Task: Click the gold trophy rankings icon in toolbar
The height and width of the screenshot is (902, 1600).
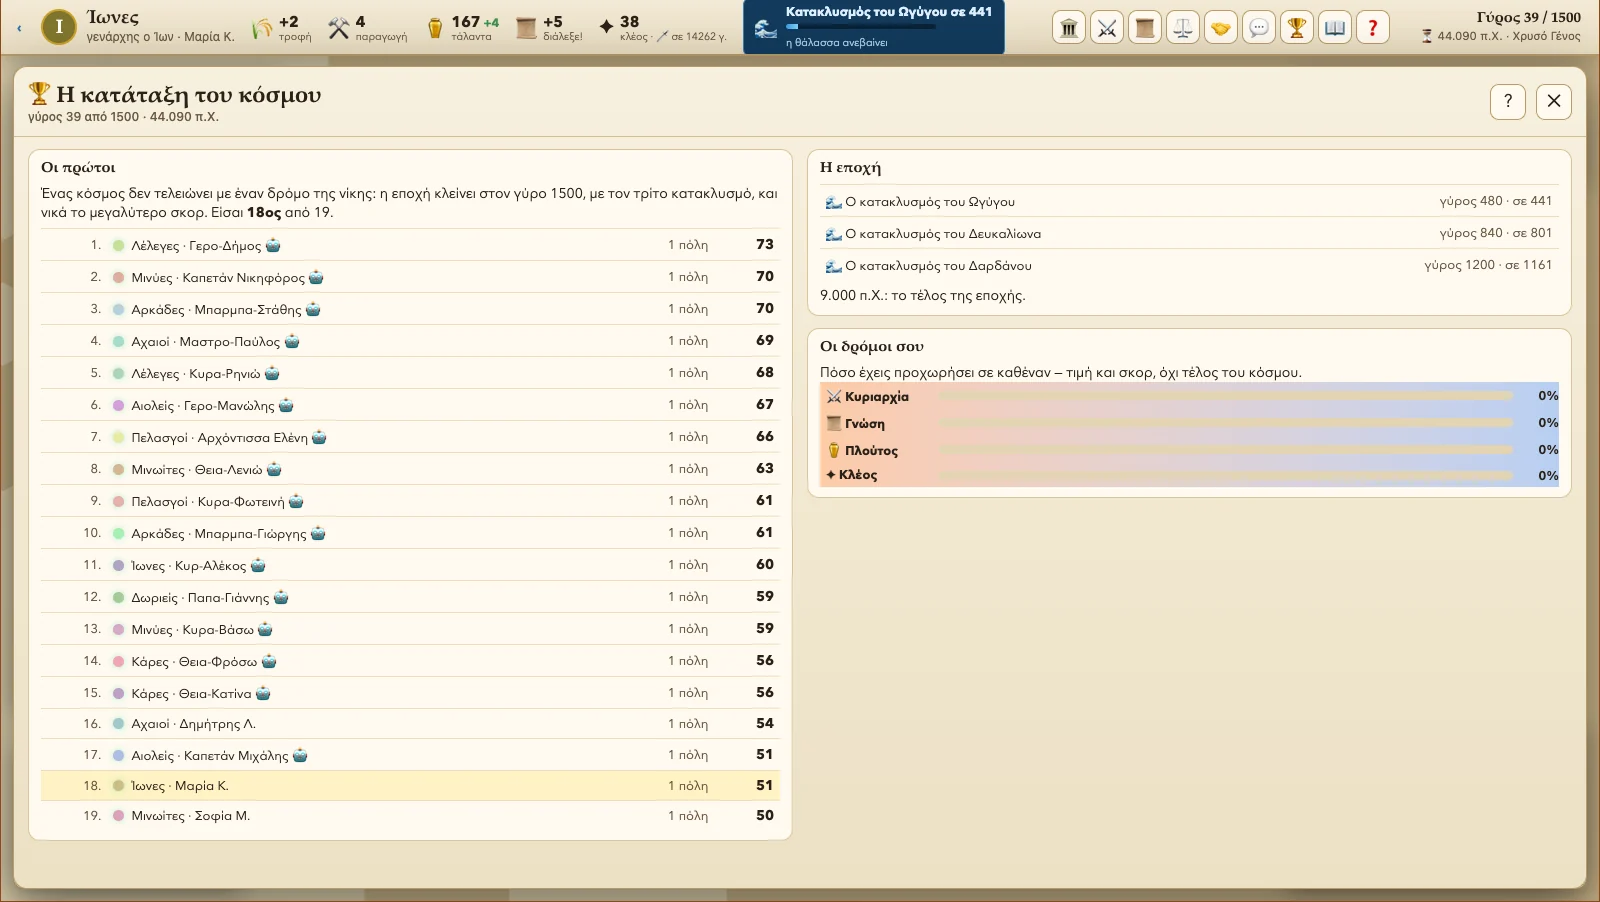Action: pyautogui.click(x=1297, y=28)
